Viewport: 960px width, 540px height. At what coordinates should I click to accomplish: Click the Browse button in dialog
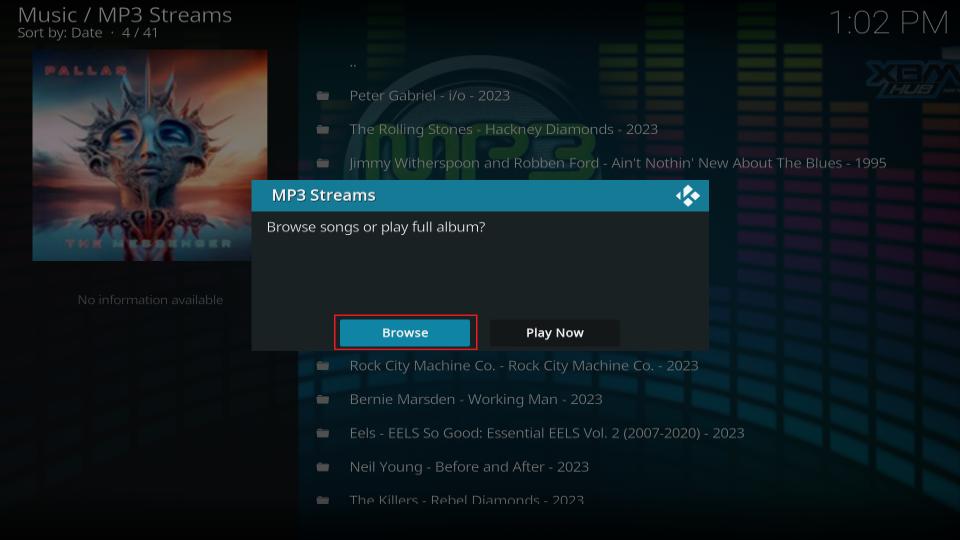pyautogui.click(x=405, y=332)
